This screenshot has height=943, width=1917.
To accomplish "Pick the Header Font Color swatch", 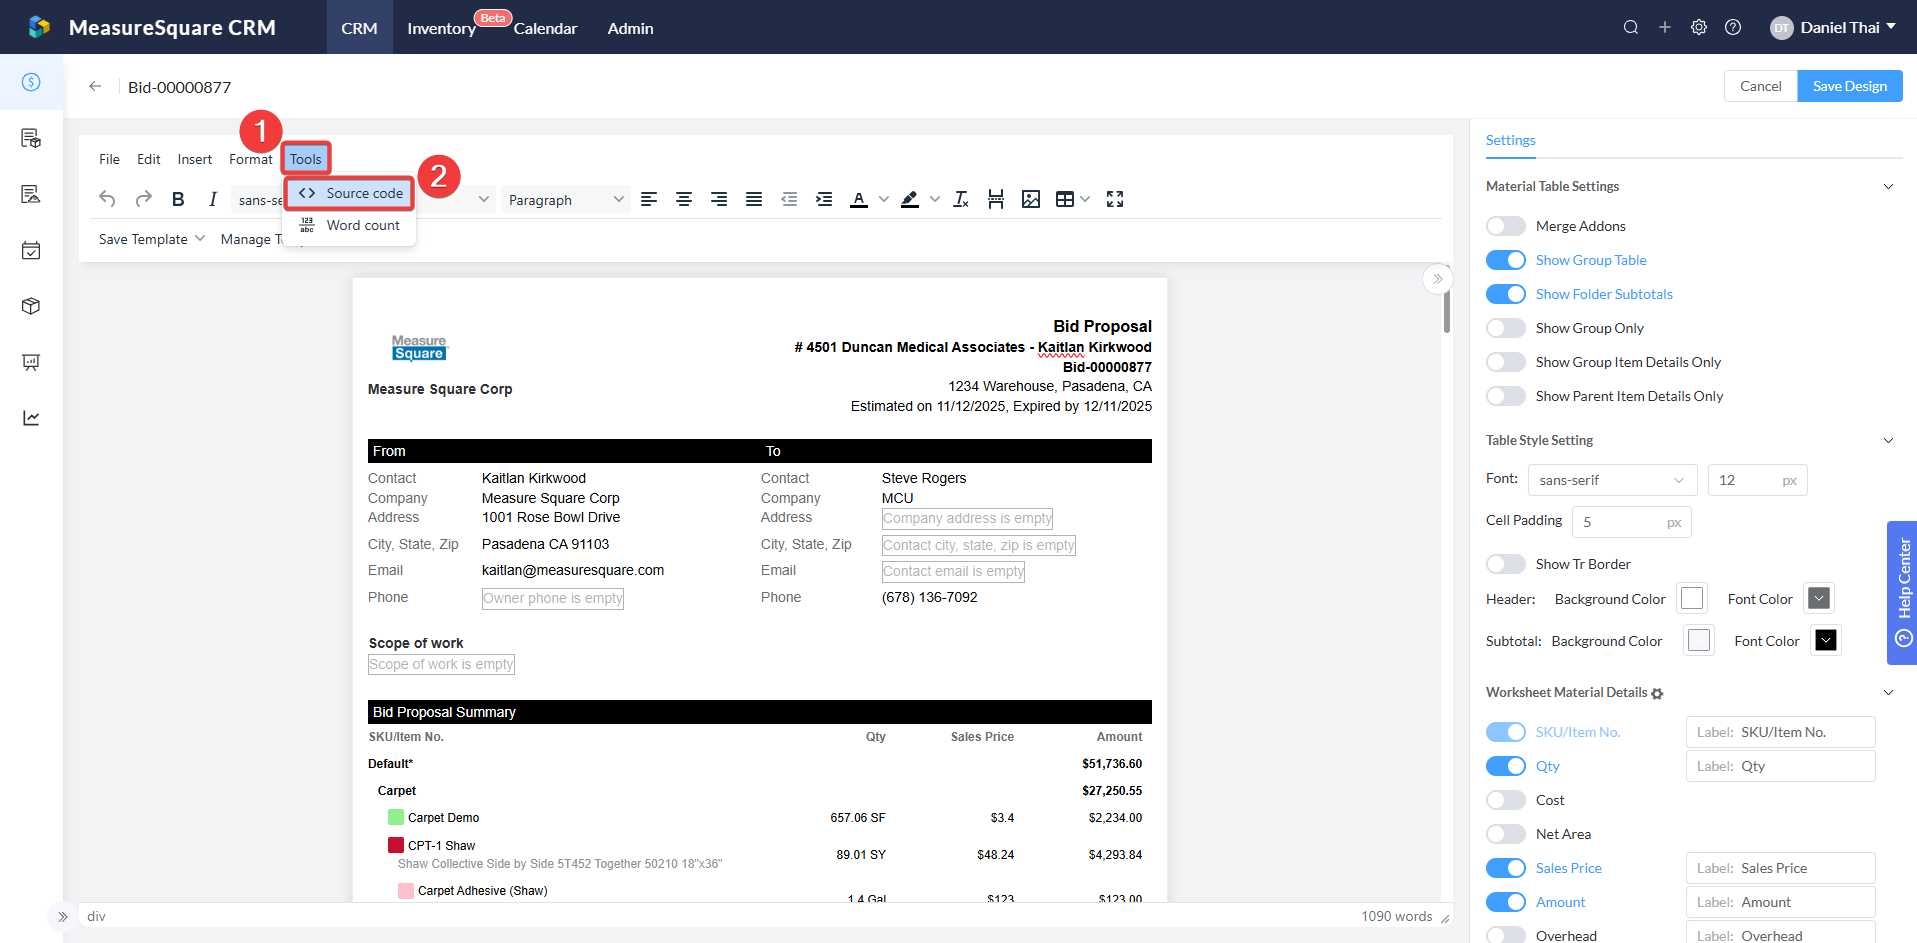I will pyautogui.click(x=1819, y=598).
